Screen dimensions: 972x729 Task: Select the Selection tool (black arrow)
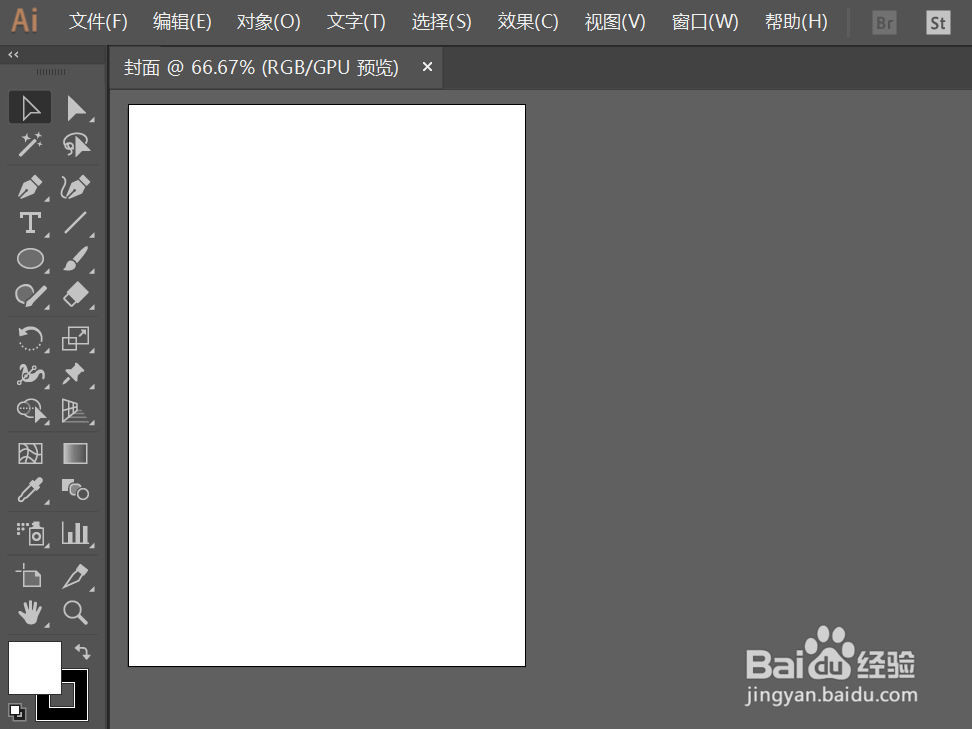pyautogui.click(x=30, y=107)
